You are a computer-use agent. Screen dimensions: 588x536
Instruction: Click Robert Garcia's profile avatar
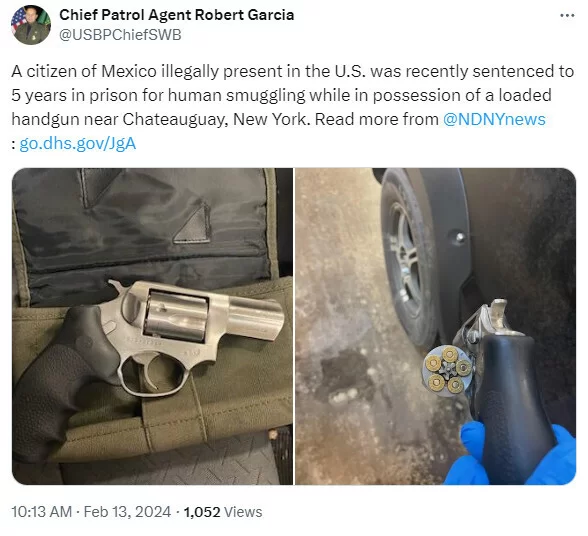[31, 25]
